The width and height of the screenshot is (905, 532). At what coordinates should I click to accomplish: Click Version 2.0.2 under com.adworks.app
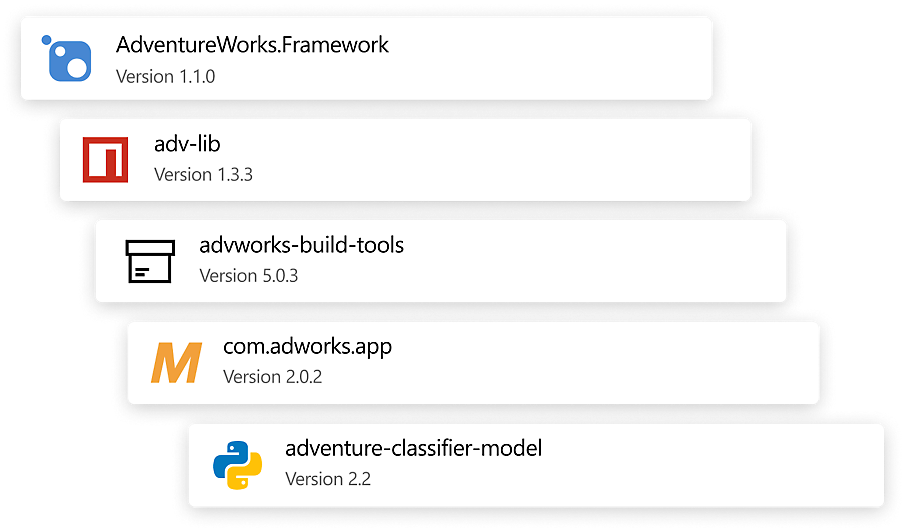point(272,377)
